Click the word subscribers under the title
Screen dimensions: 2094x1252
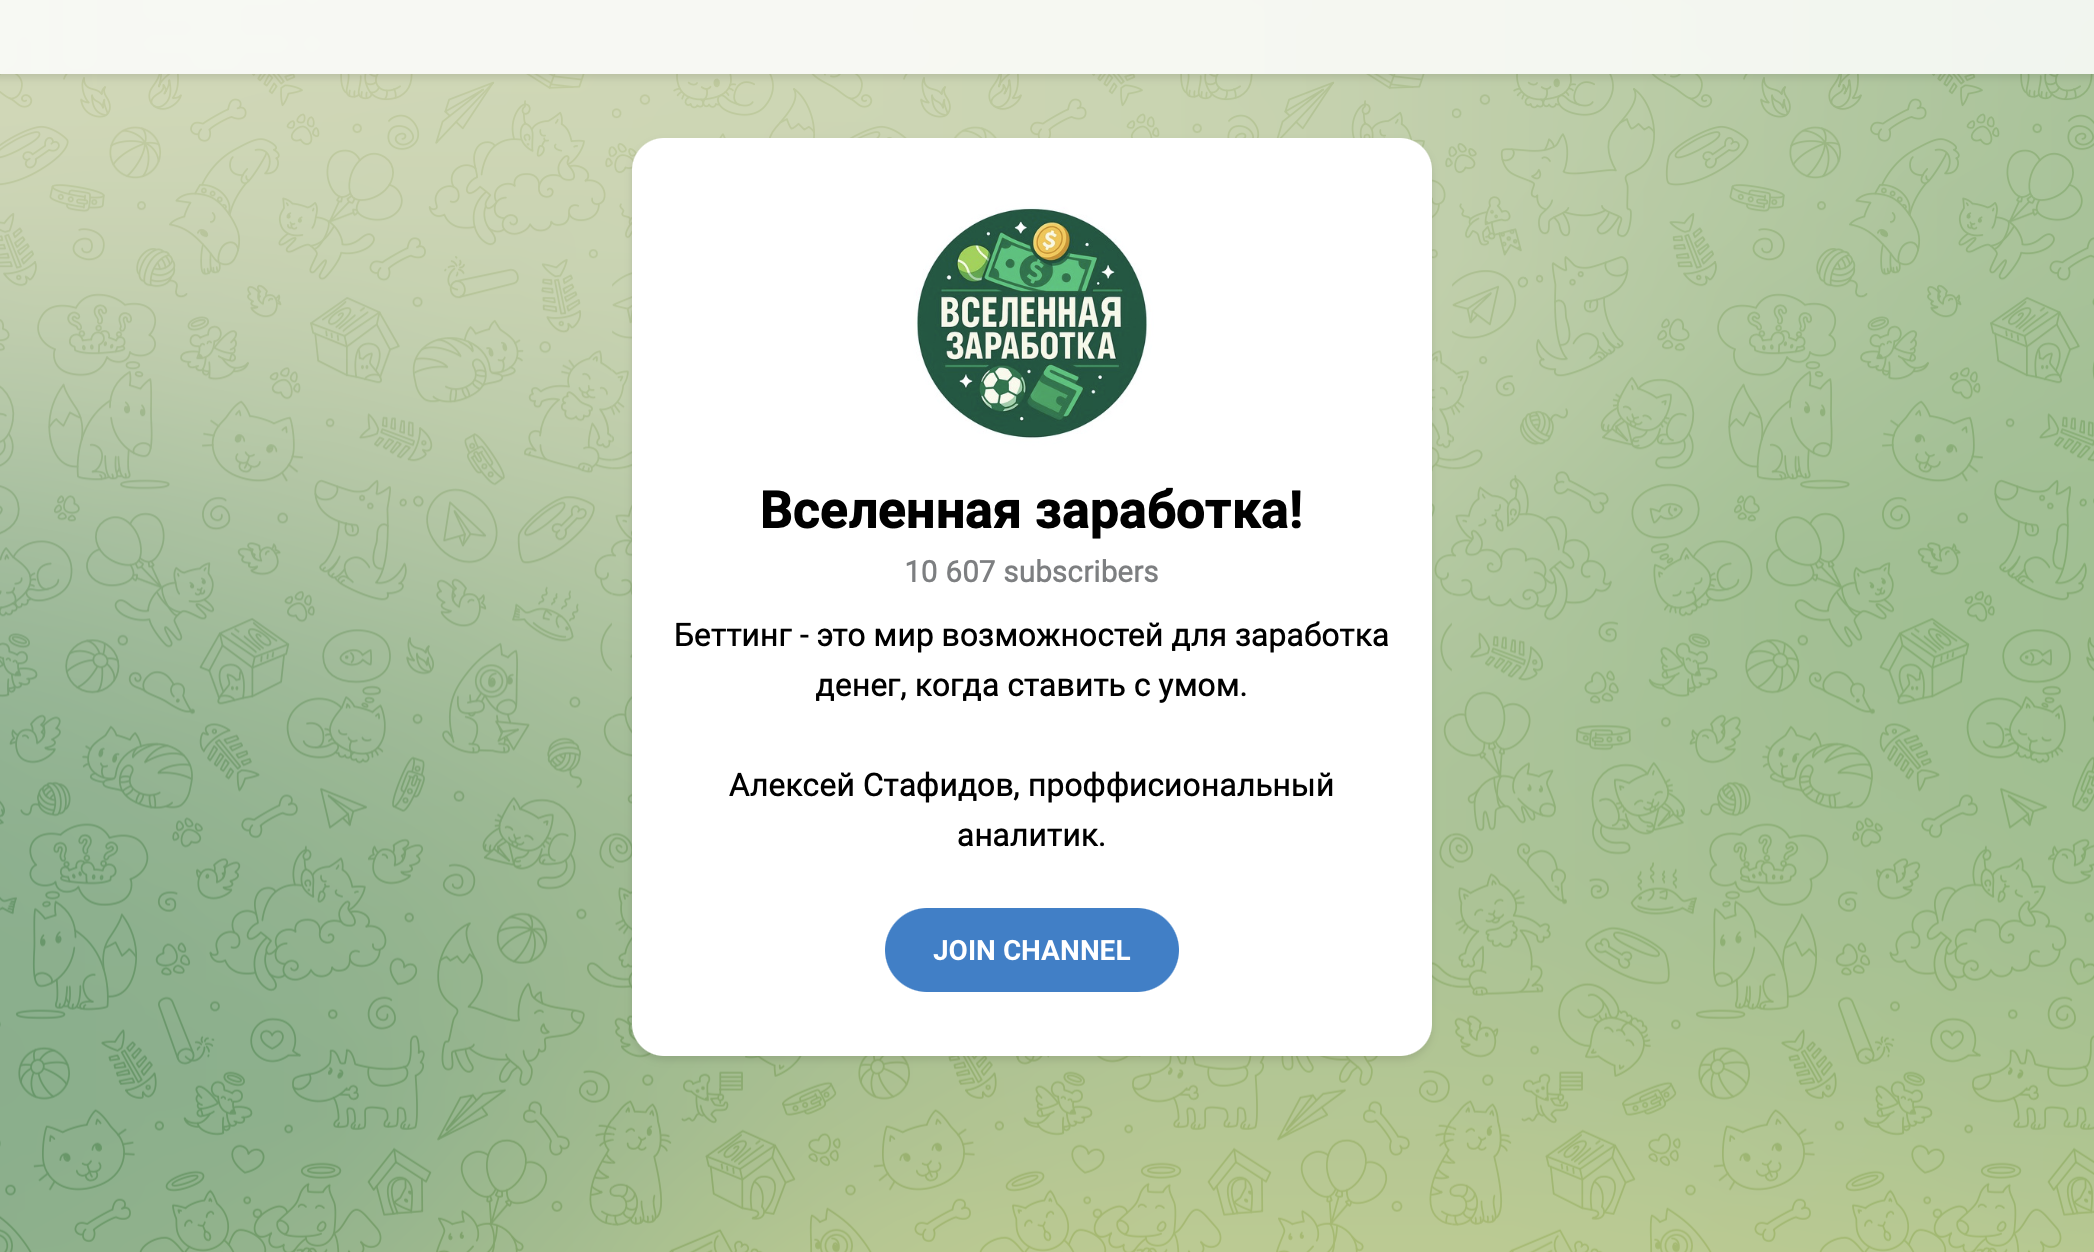point(1081,571)
